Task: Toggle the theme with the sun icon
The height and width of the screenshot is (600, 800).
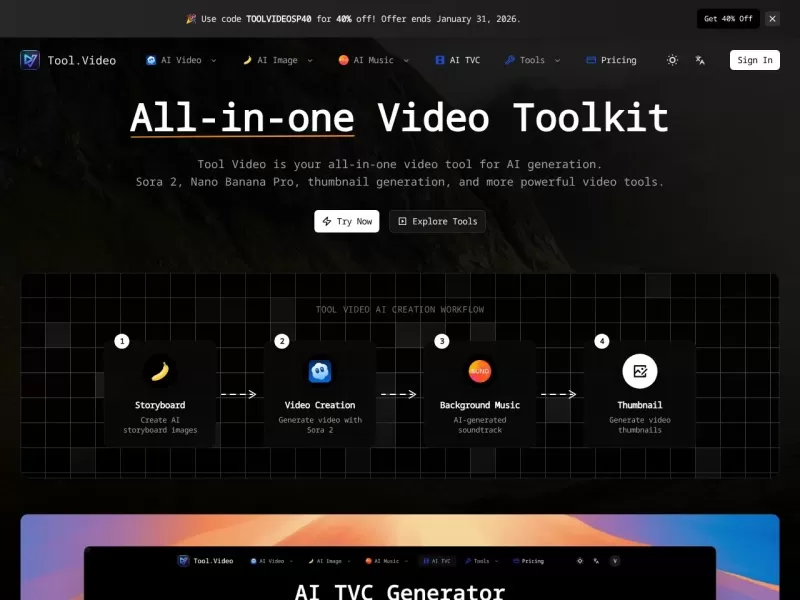Action: [x=672, y=60]
